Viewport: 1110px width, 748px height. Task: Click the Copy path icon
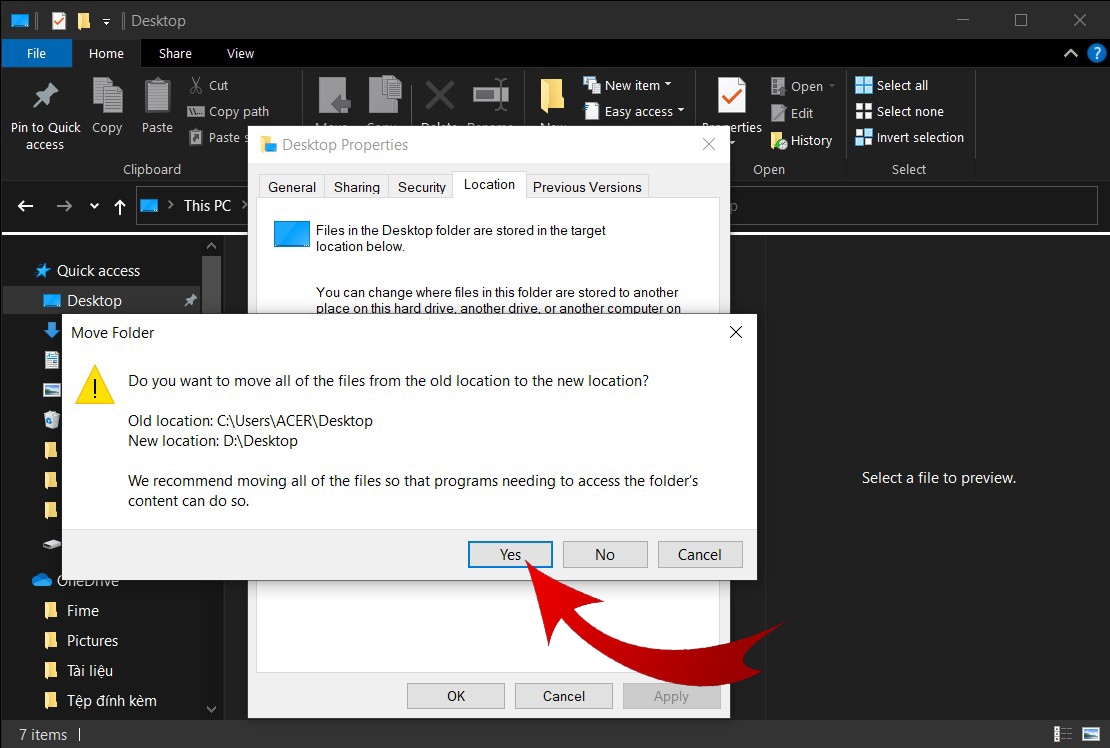coord(195,111)
